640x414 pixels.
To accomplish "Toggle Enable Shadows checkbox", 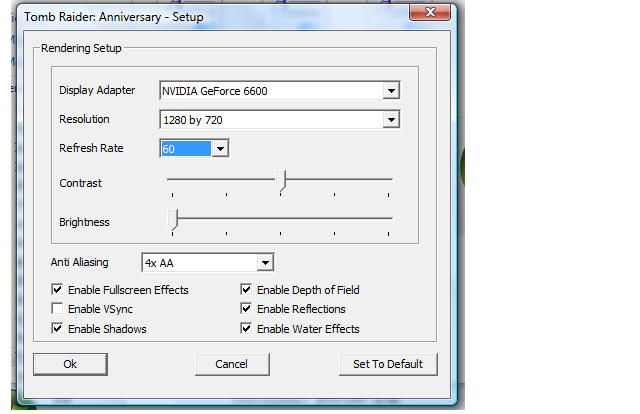I will [57, 328].
